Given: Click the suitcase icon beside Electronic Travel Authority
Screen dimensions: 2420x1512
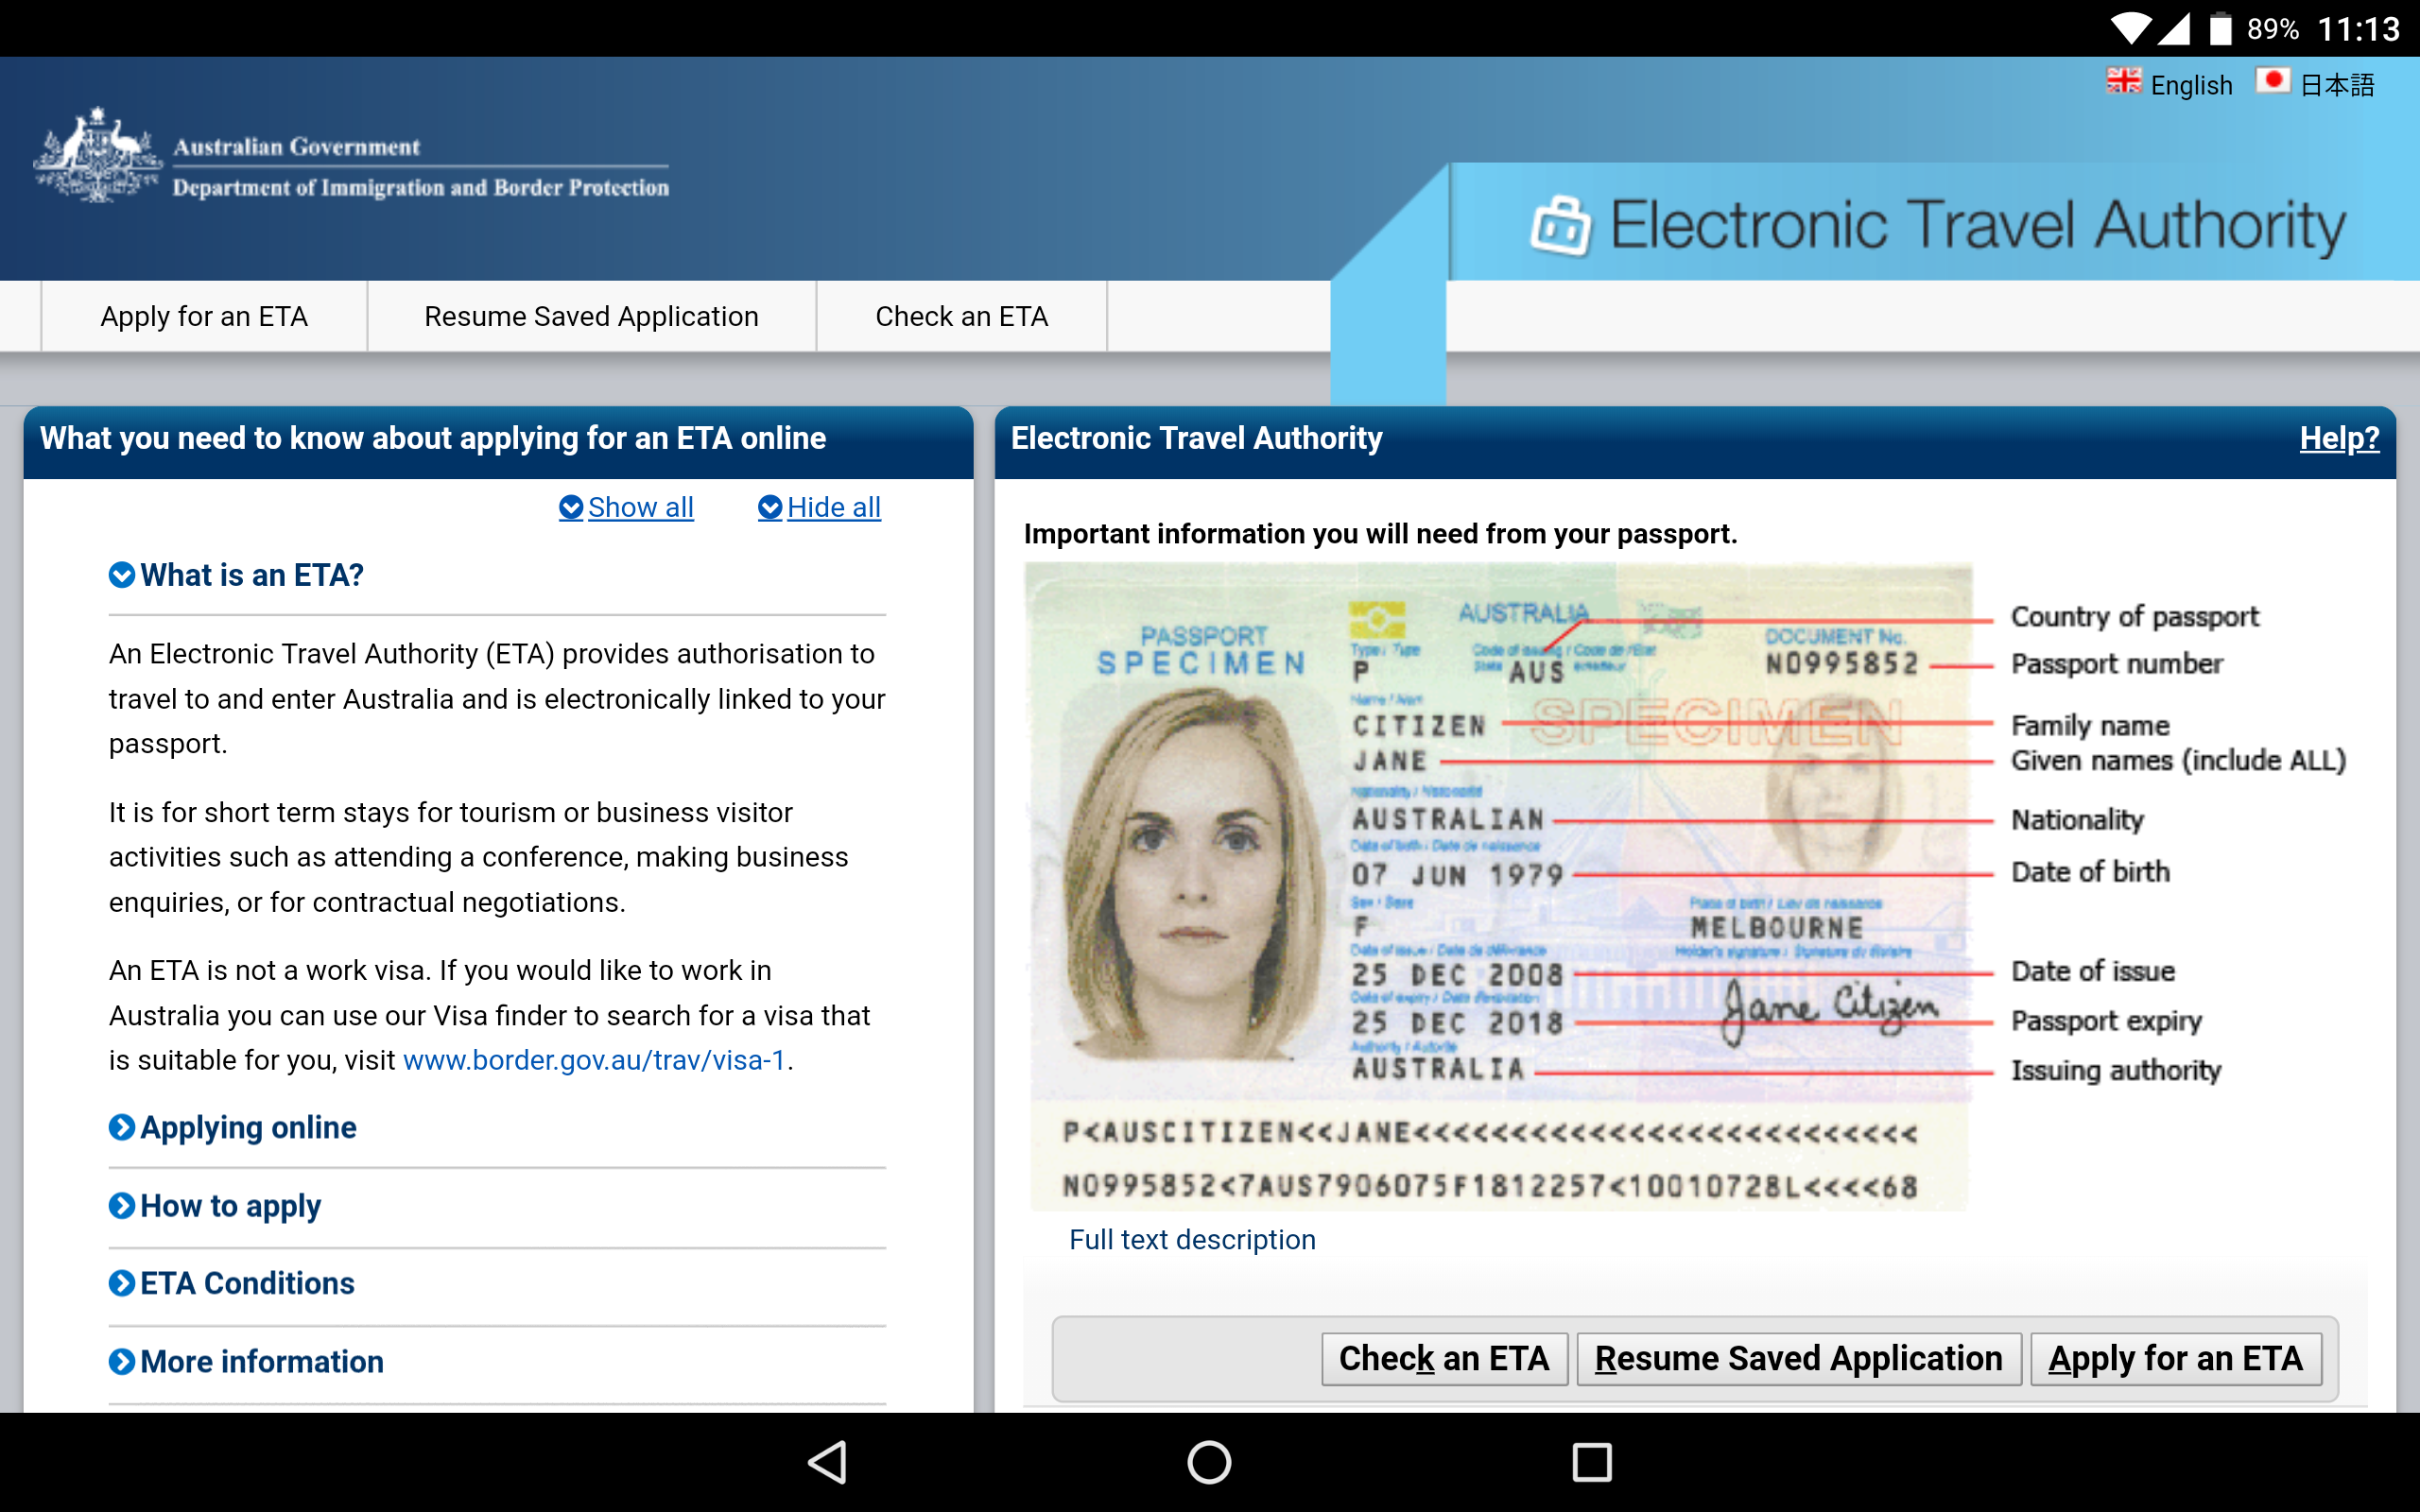Looking at the screenshot, I should (1560, 226).
